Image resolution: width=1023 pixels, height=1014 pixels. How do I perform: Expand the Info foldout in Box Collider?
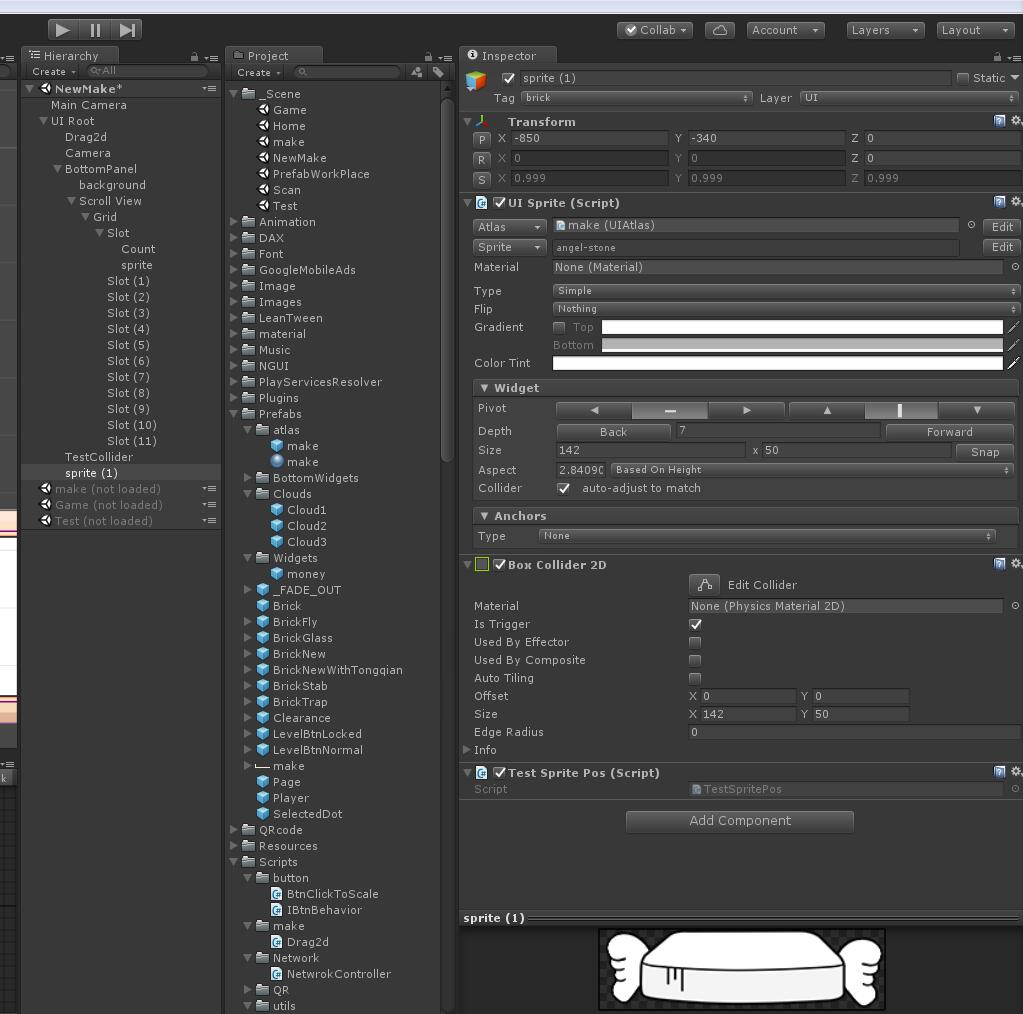466,750
